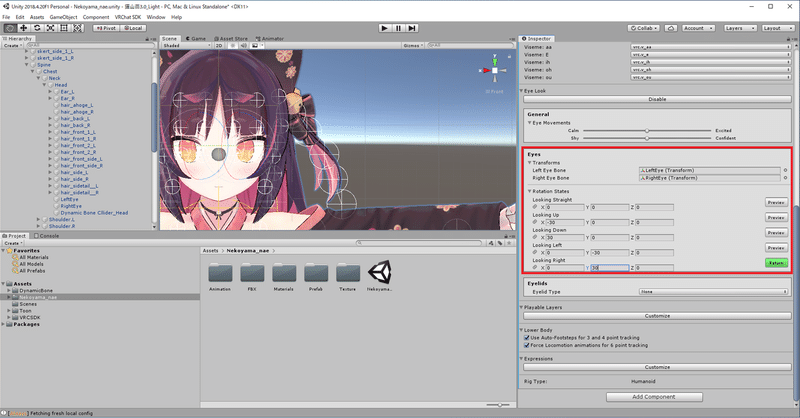Select the Hand tool in toolbar
Screen dimensions: 800x418
click(x=10, y=28)
